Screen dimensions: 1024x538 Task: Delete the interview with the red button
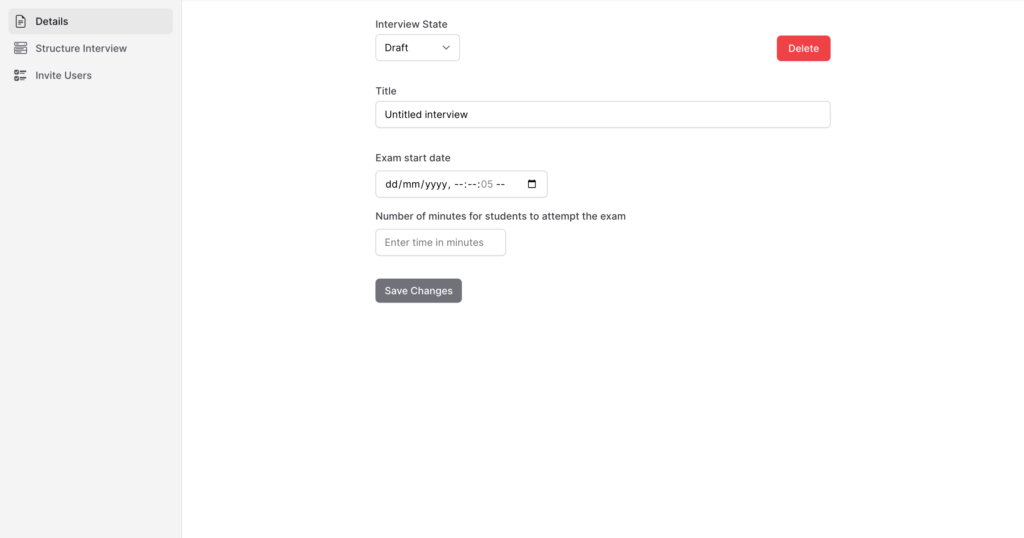click(803, 48)
